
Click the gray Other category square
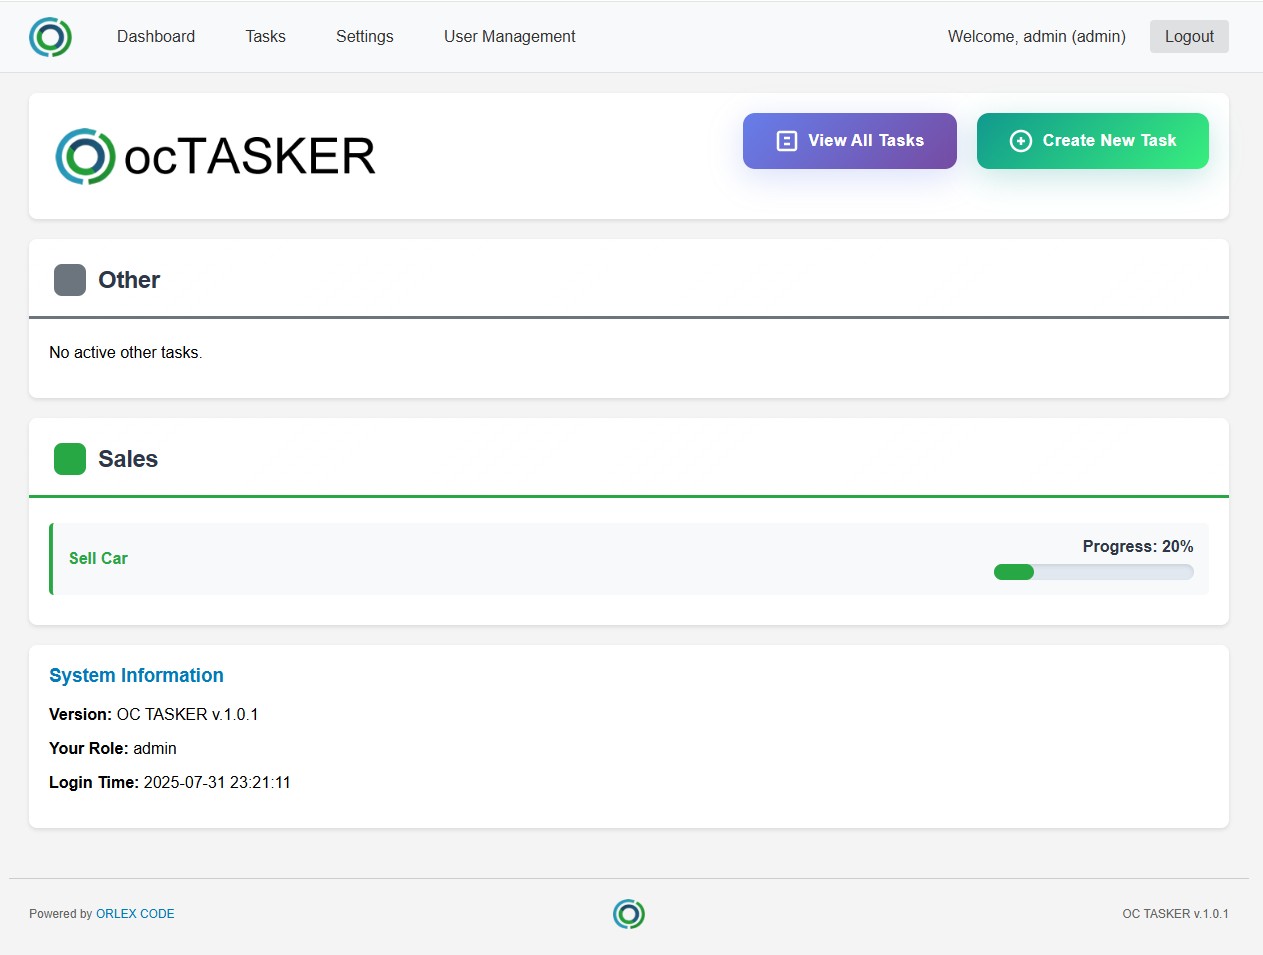[70, 280]
